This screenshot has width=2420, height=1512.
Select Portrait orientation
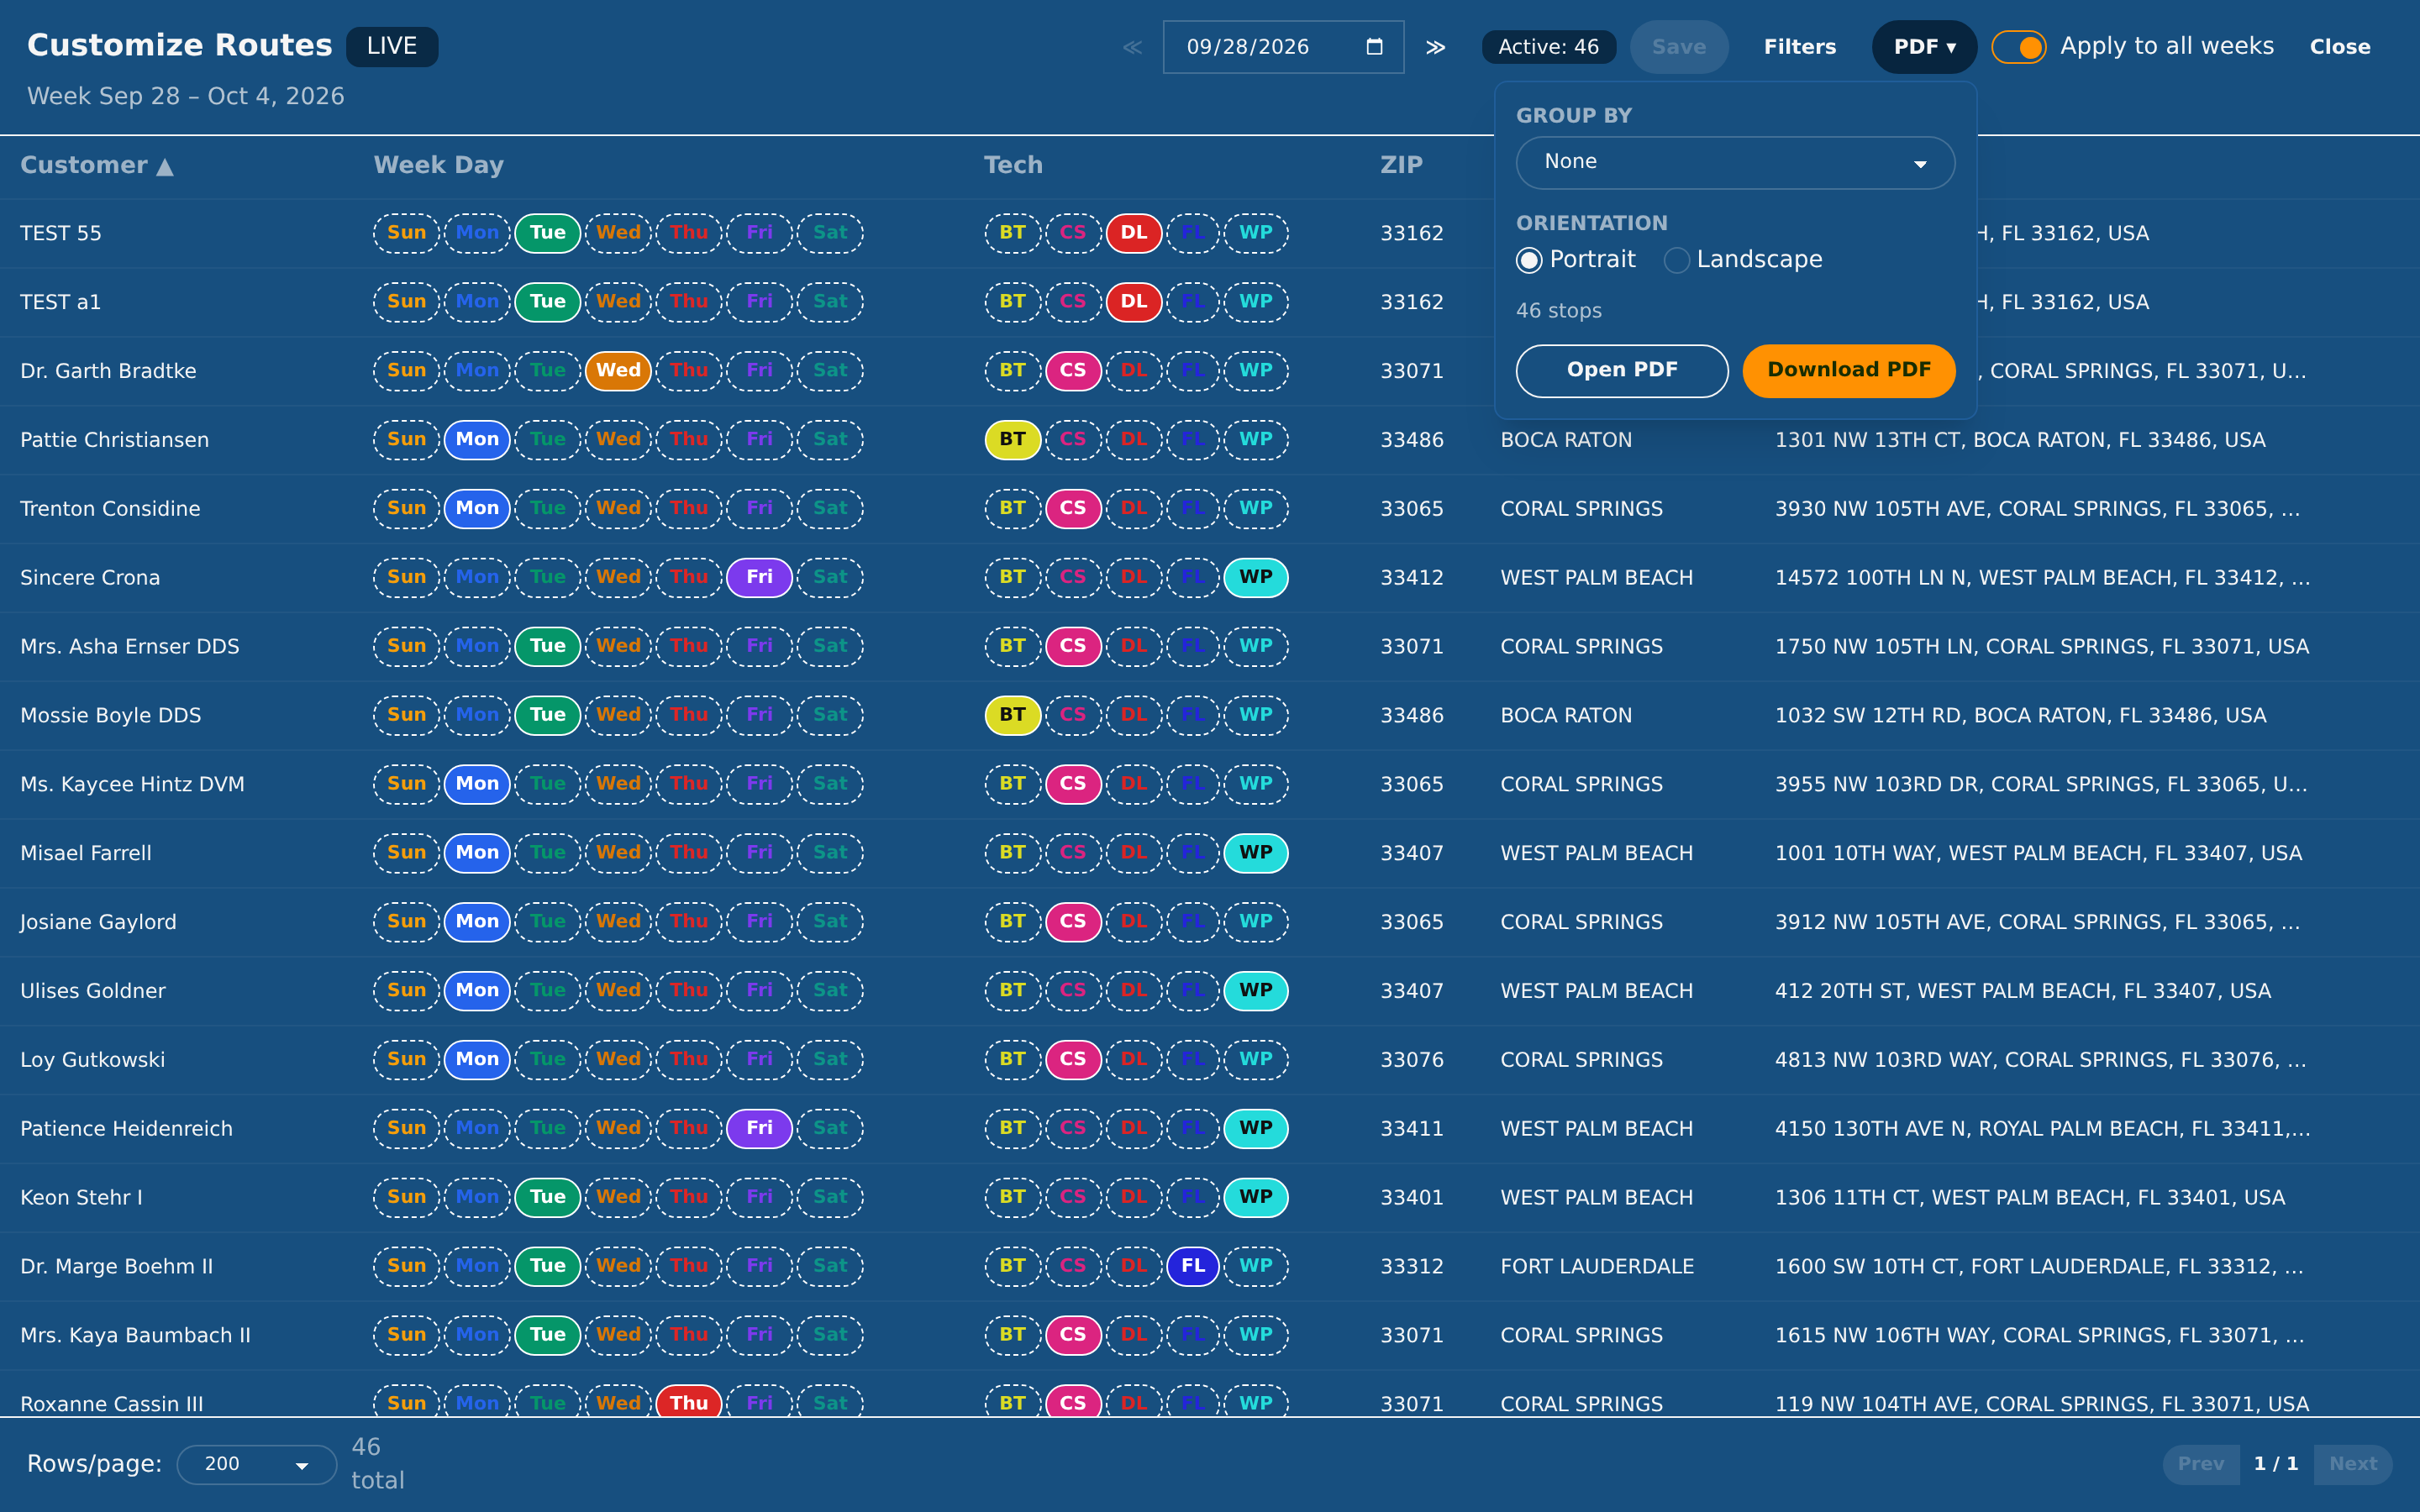tap(1529, 260)
